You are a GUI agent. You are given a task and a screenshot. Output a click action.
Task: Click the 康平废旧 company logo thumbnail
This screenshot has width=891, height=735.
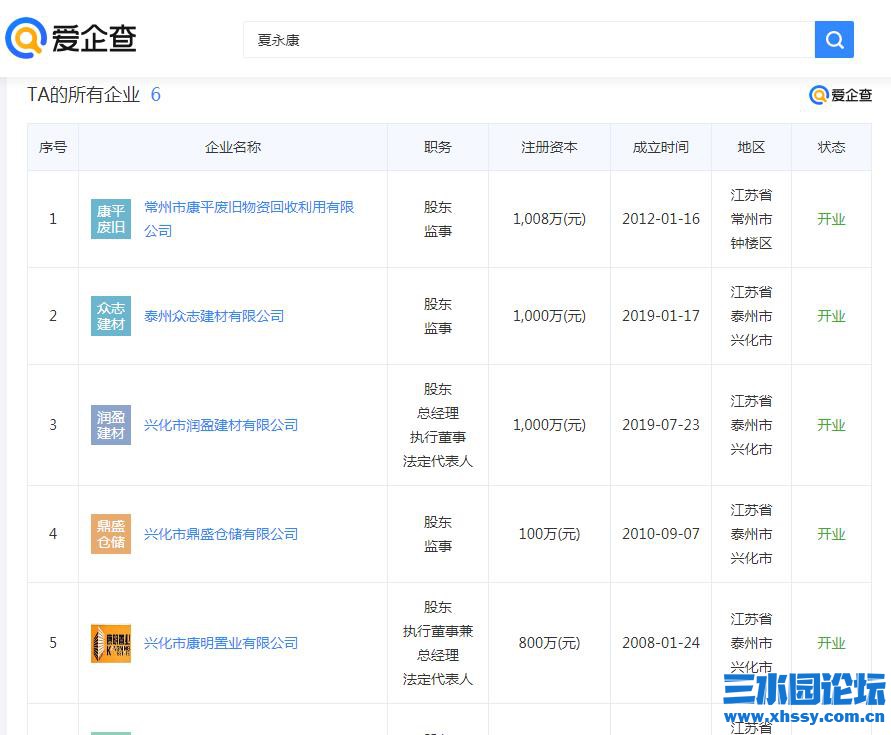111,219
